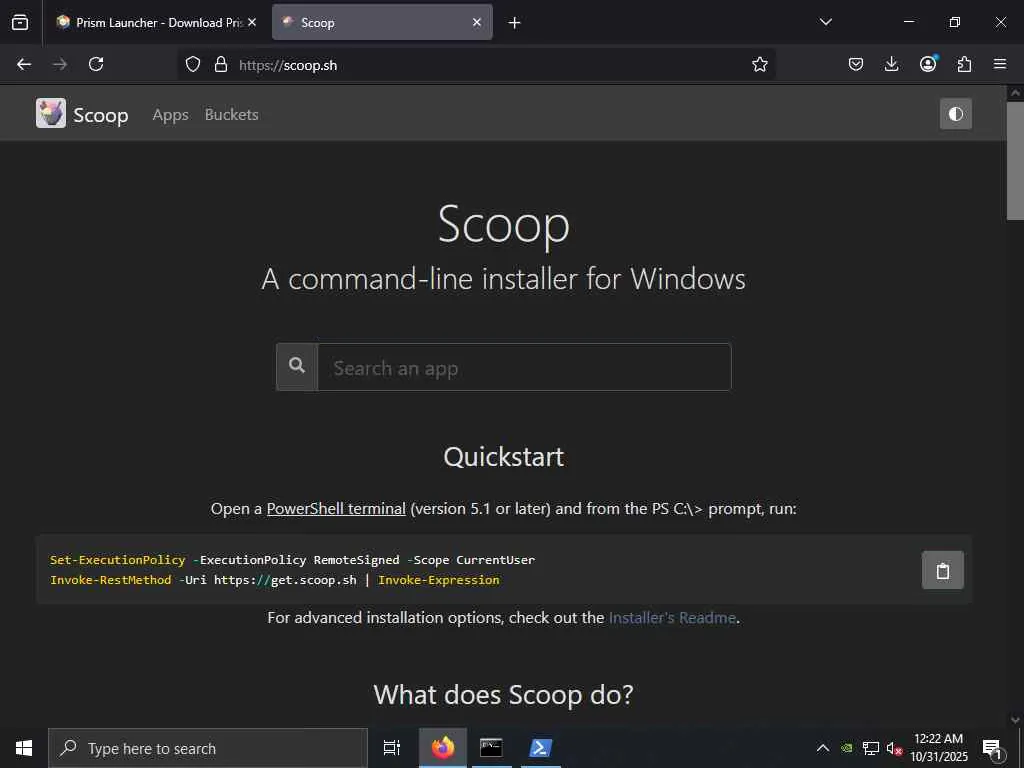Open the Firefox downloads panel
The width and height of the screenshot is (1024, 768).
[x=891, y=64]
